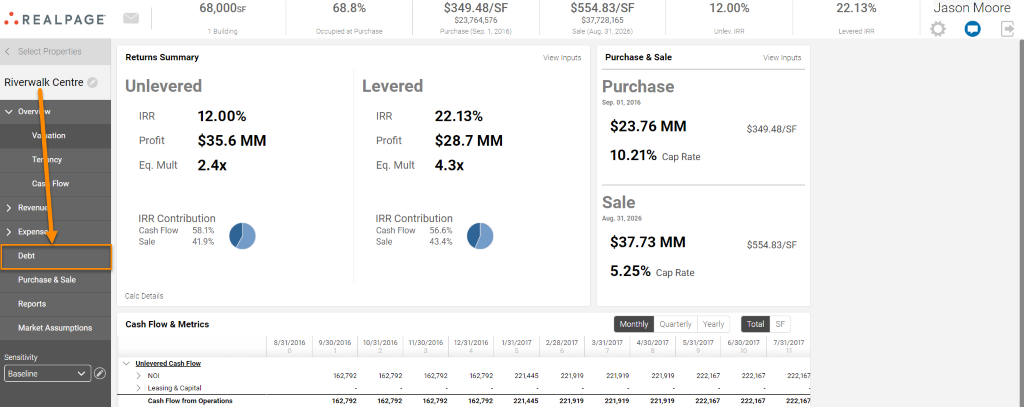Switch cash flow view to Quarterly
This screenshot has height=407, width=1024.
pyautogui.click(x=675, y=324)
